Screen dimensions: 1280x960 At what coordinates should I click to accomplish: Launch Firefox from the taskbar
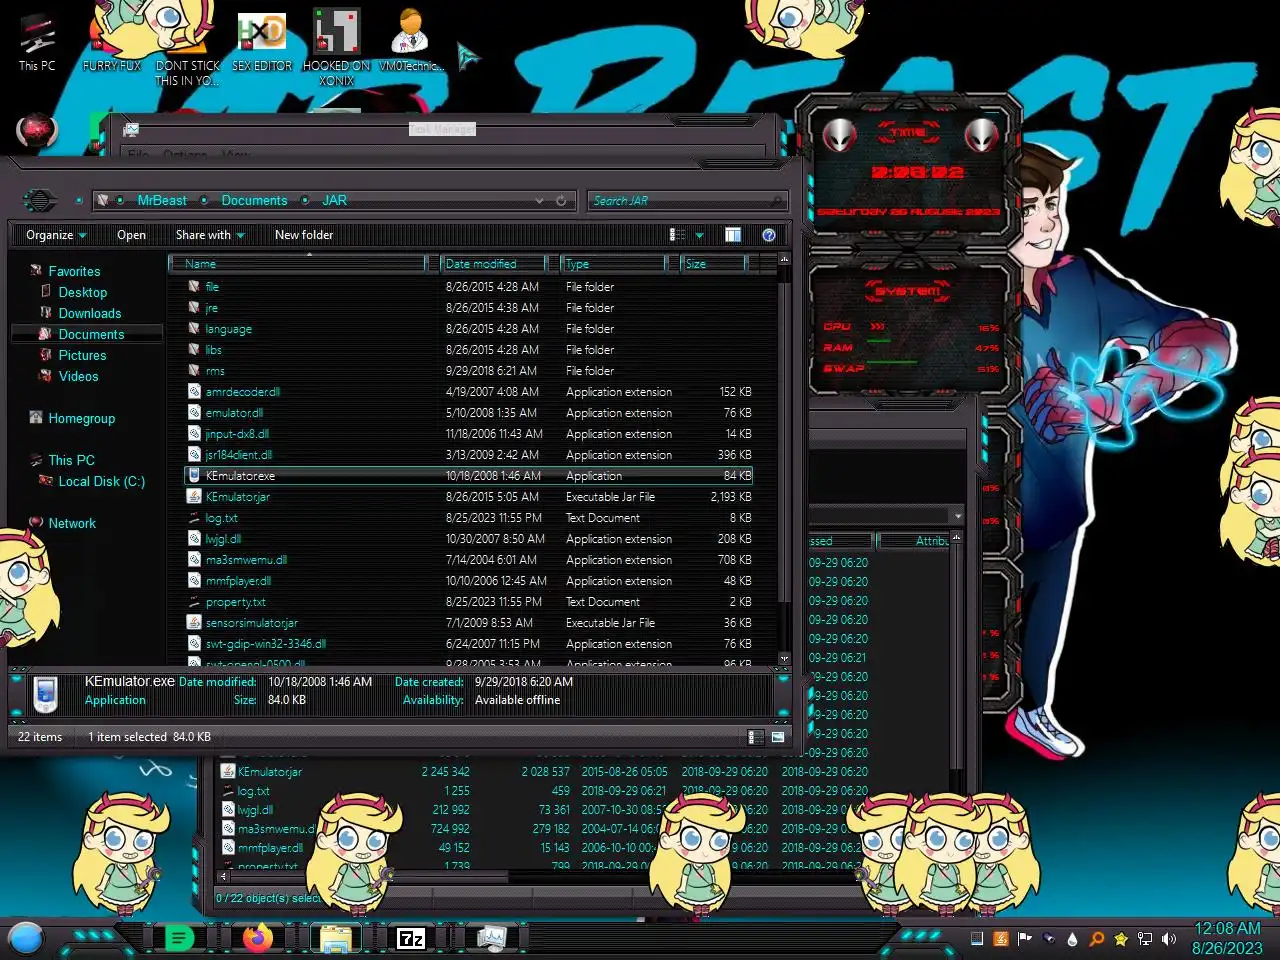point(258,938)
